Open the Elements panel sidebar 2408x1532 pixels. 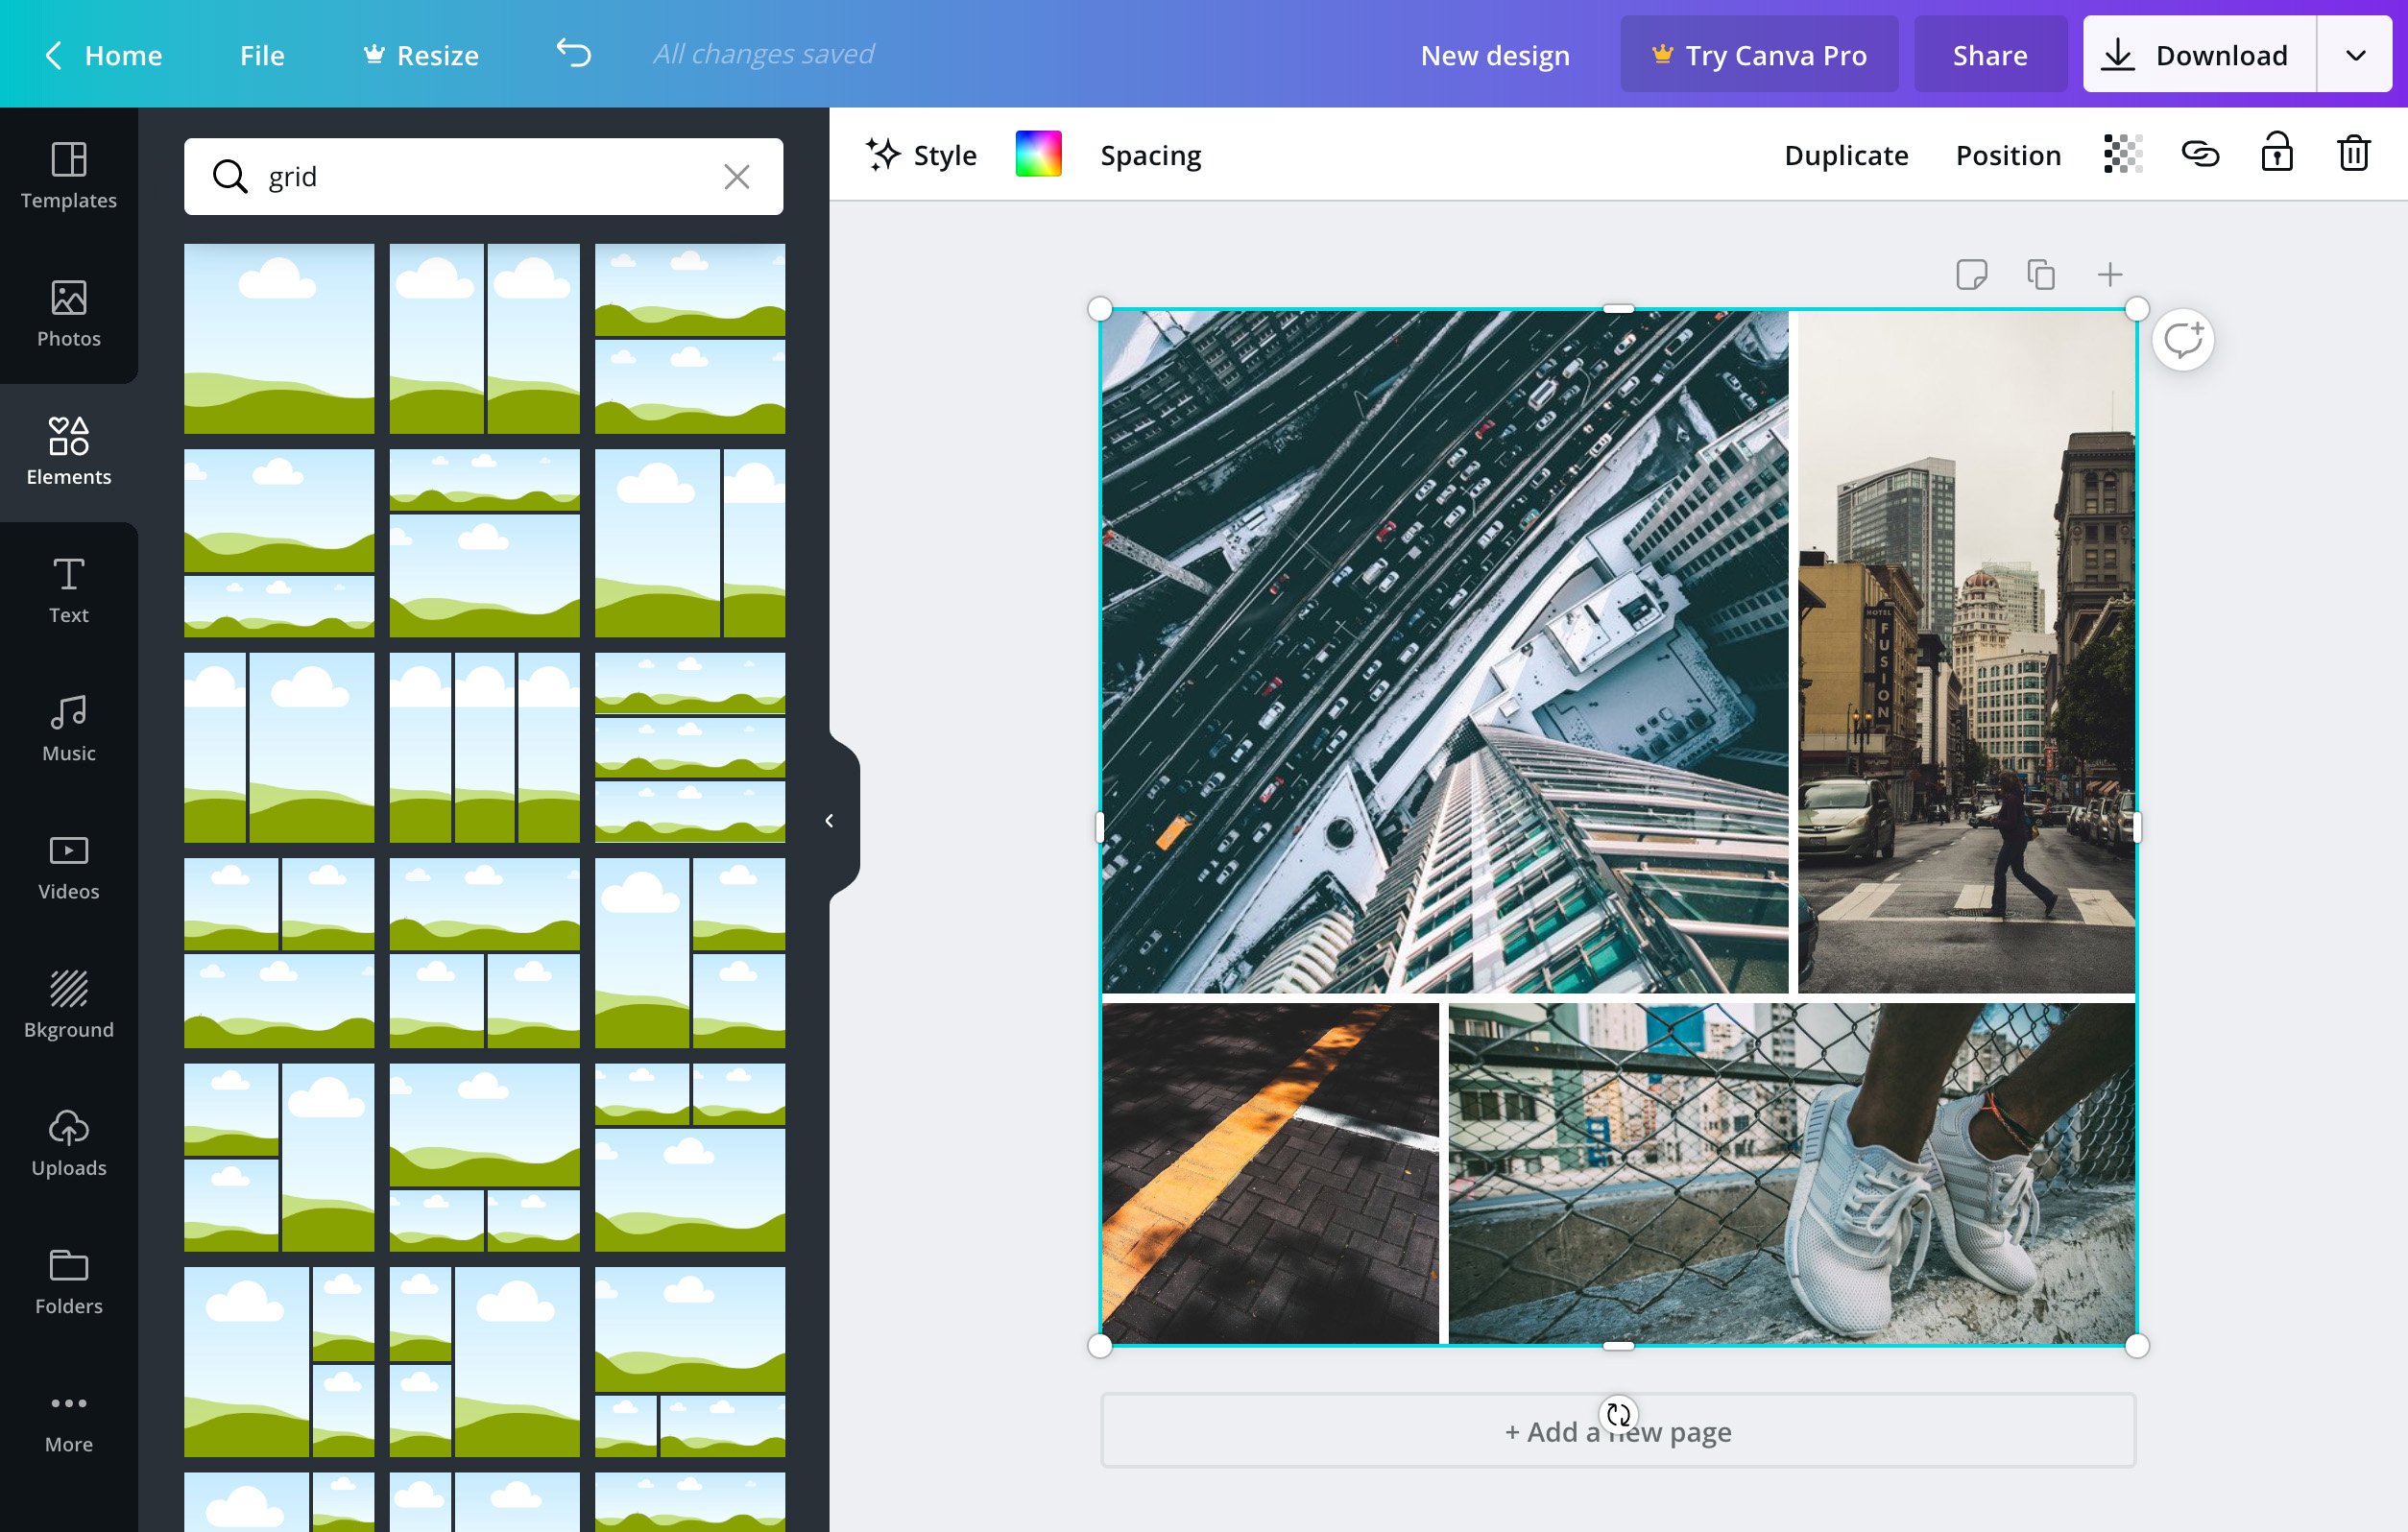click(68, 453)
